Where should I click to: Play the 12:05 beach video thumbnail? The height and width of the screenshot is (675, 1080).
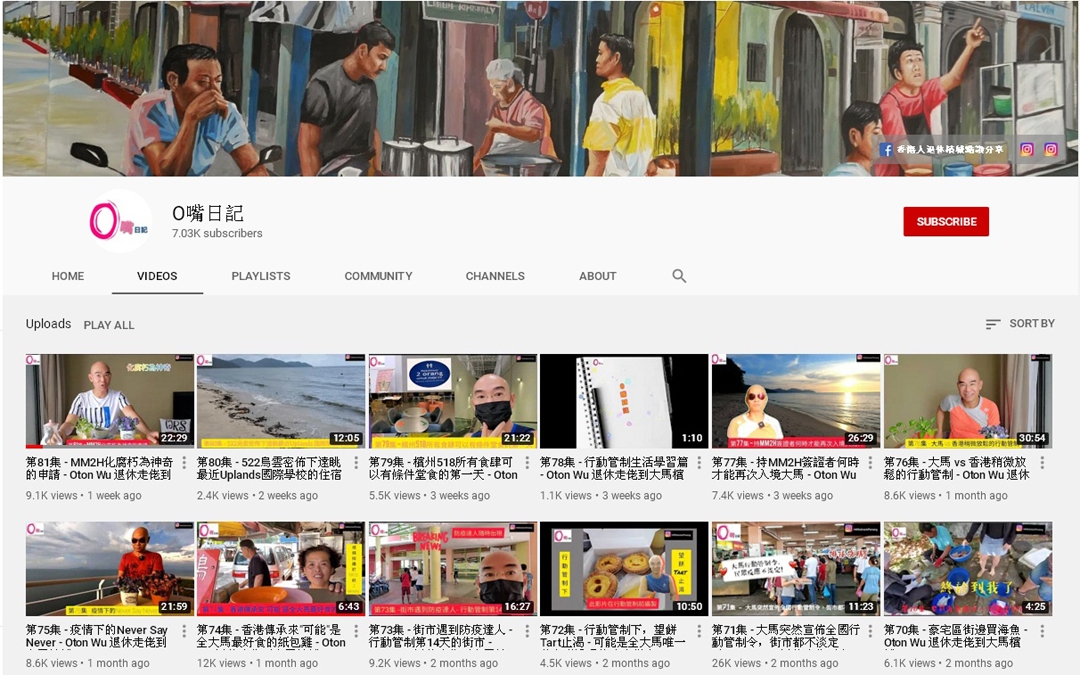[281, 401]
